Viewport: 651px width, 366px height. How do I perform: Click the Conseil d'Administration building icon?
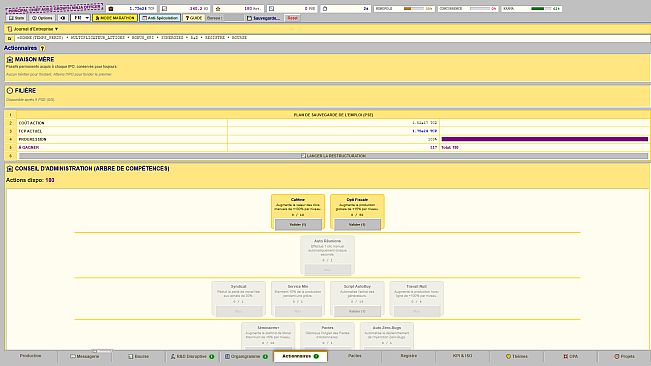point(10,169)
